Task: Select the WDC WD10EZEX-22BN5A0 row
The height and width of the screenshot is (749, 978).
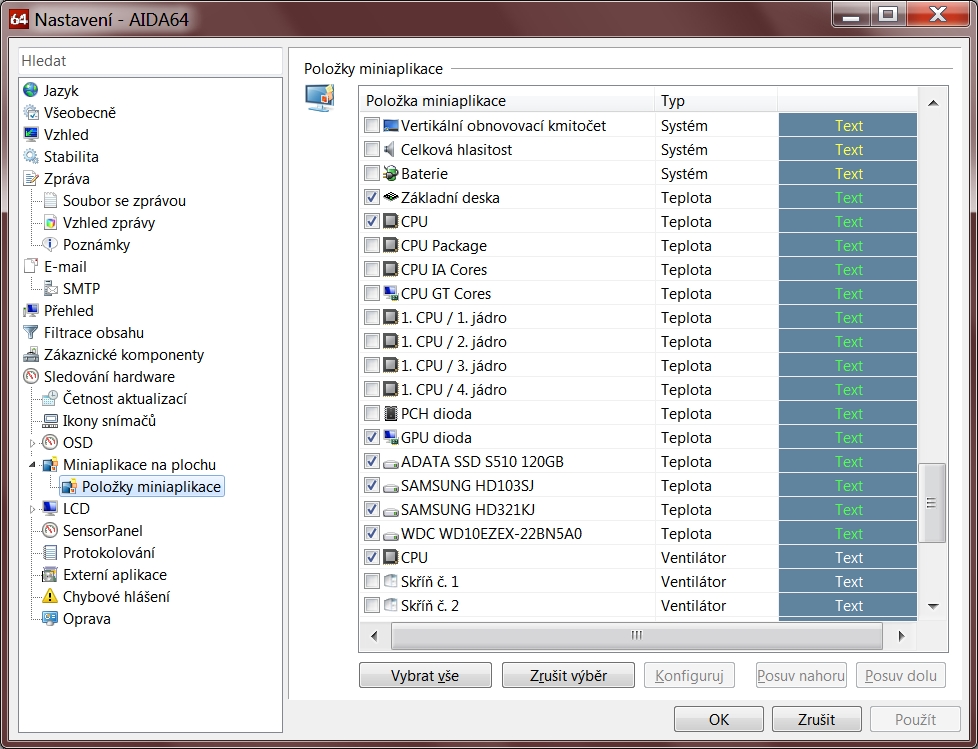Action: click(x=637, y=533)
